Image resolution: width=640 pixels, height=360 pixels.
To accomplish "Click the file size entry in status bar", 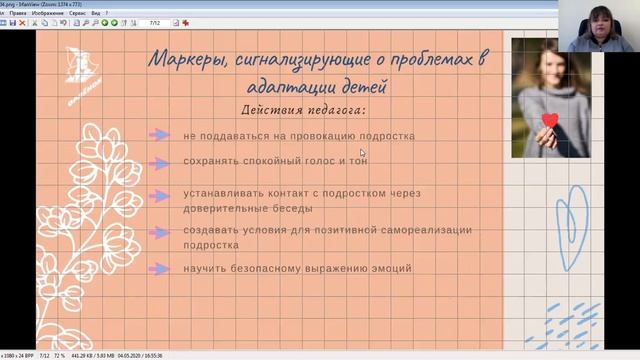I will (x=92, y=356).
